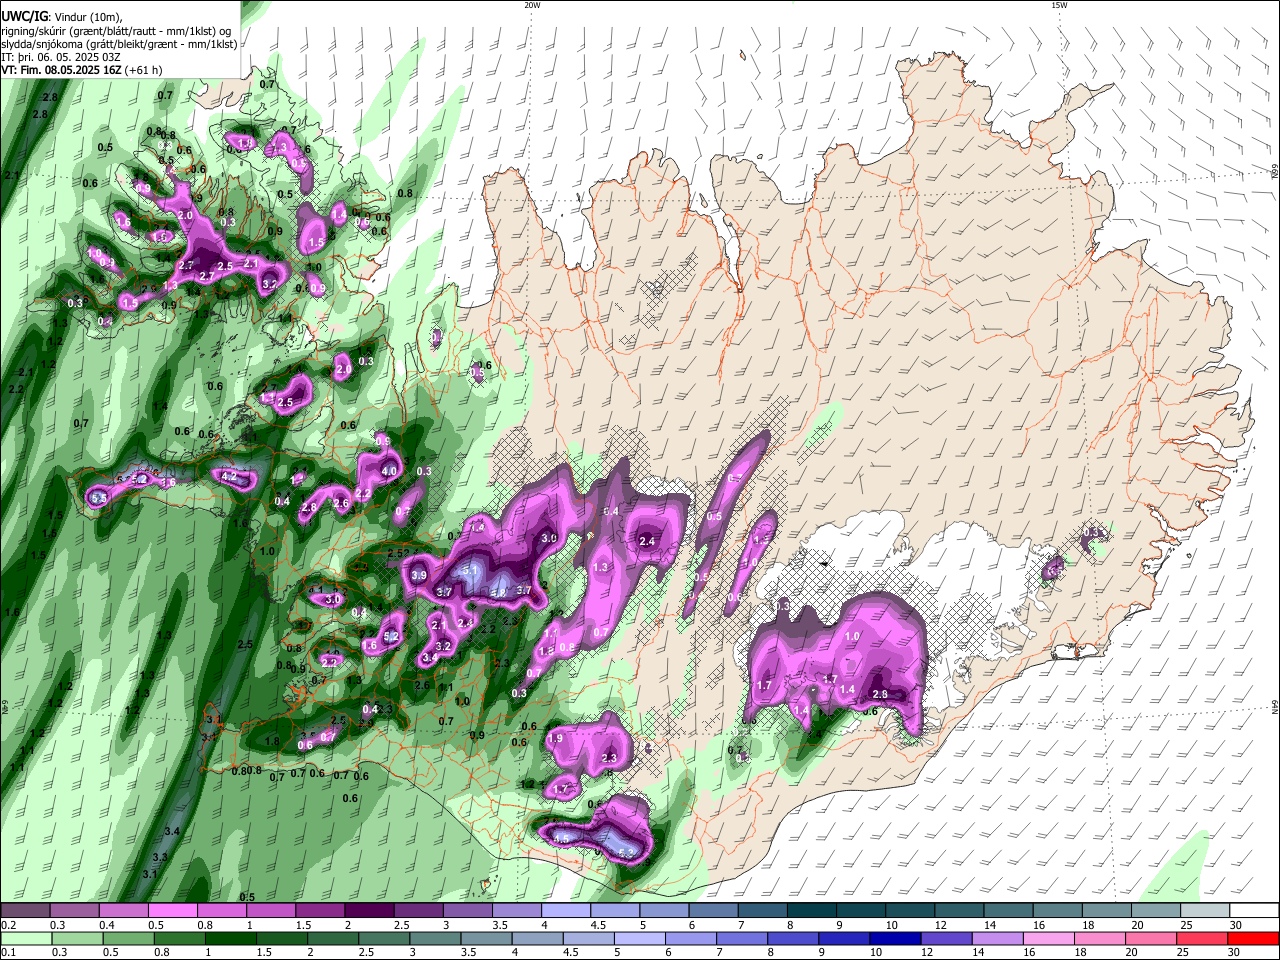1280x960 pixels.
Task: Click the 0.2 label starting the snow scale
Action: (7, 925)
